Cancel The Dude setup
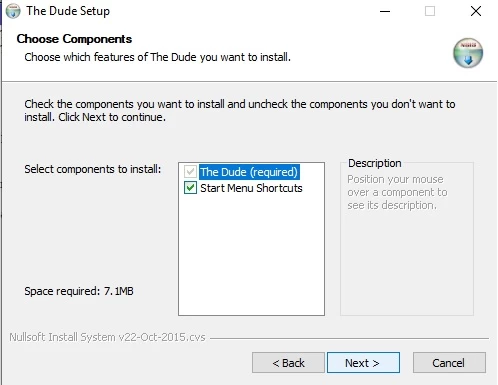The width and height of the screenshot is (498, 385). point(449,362)
